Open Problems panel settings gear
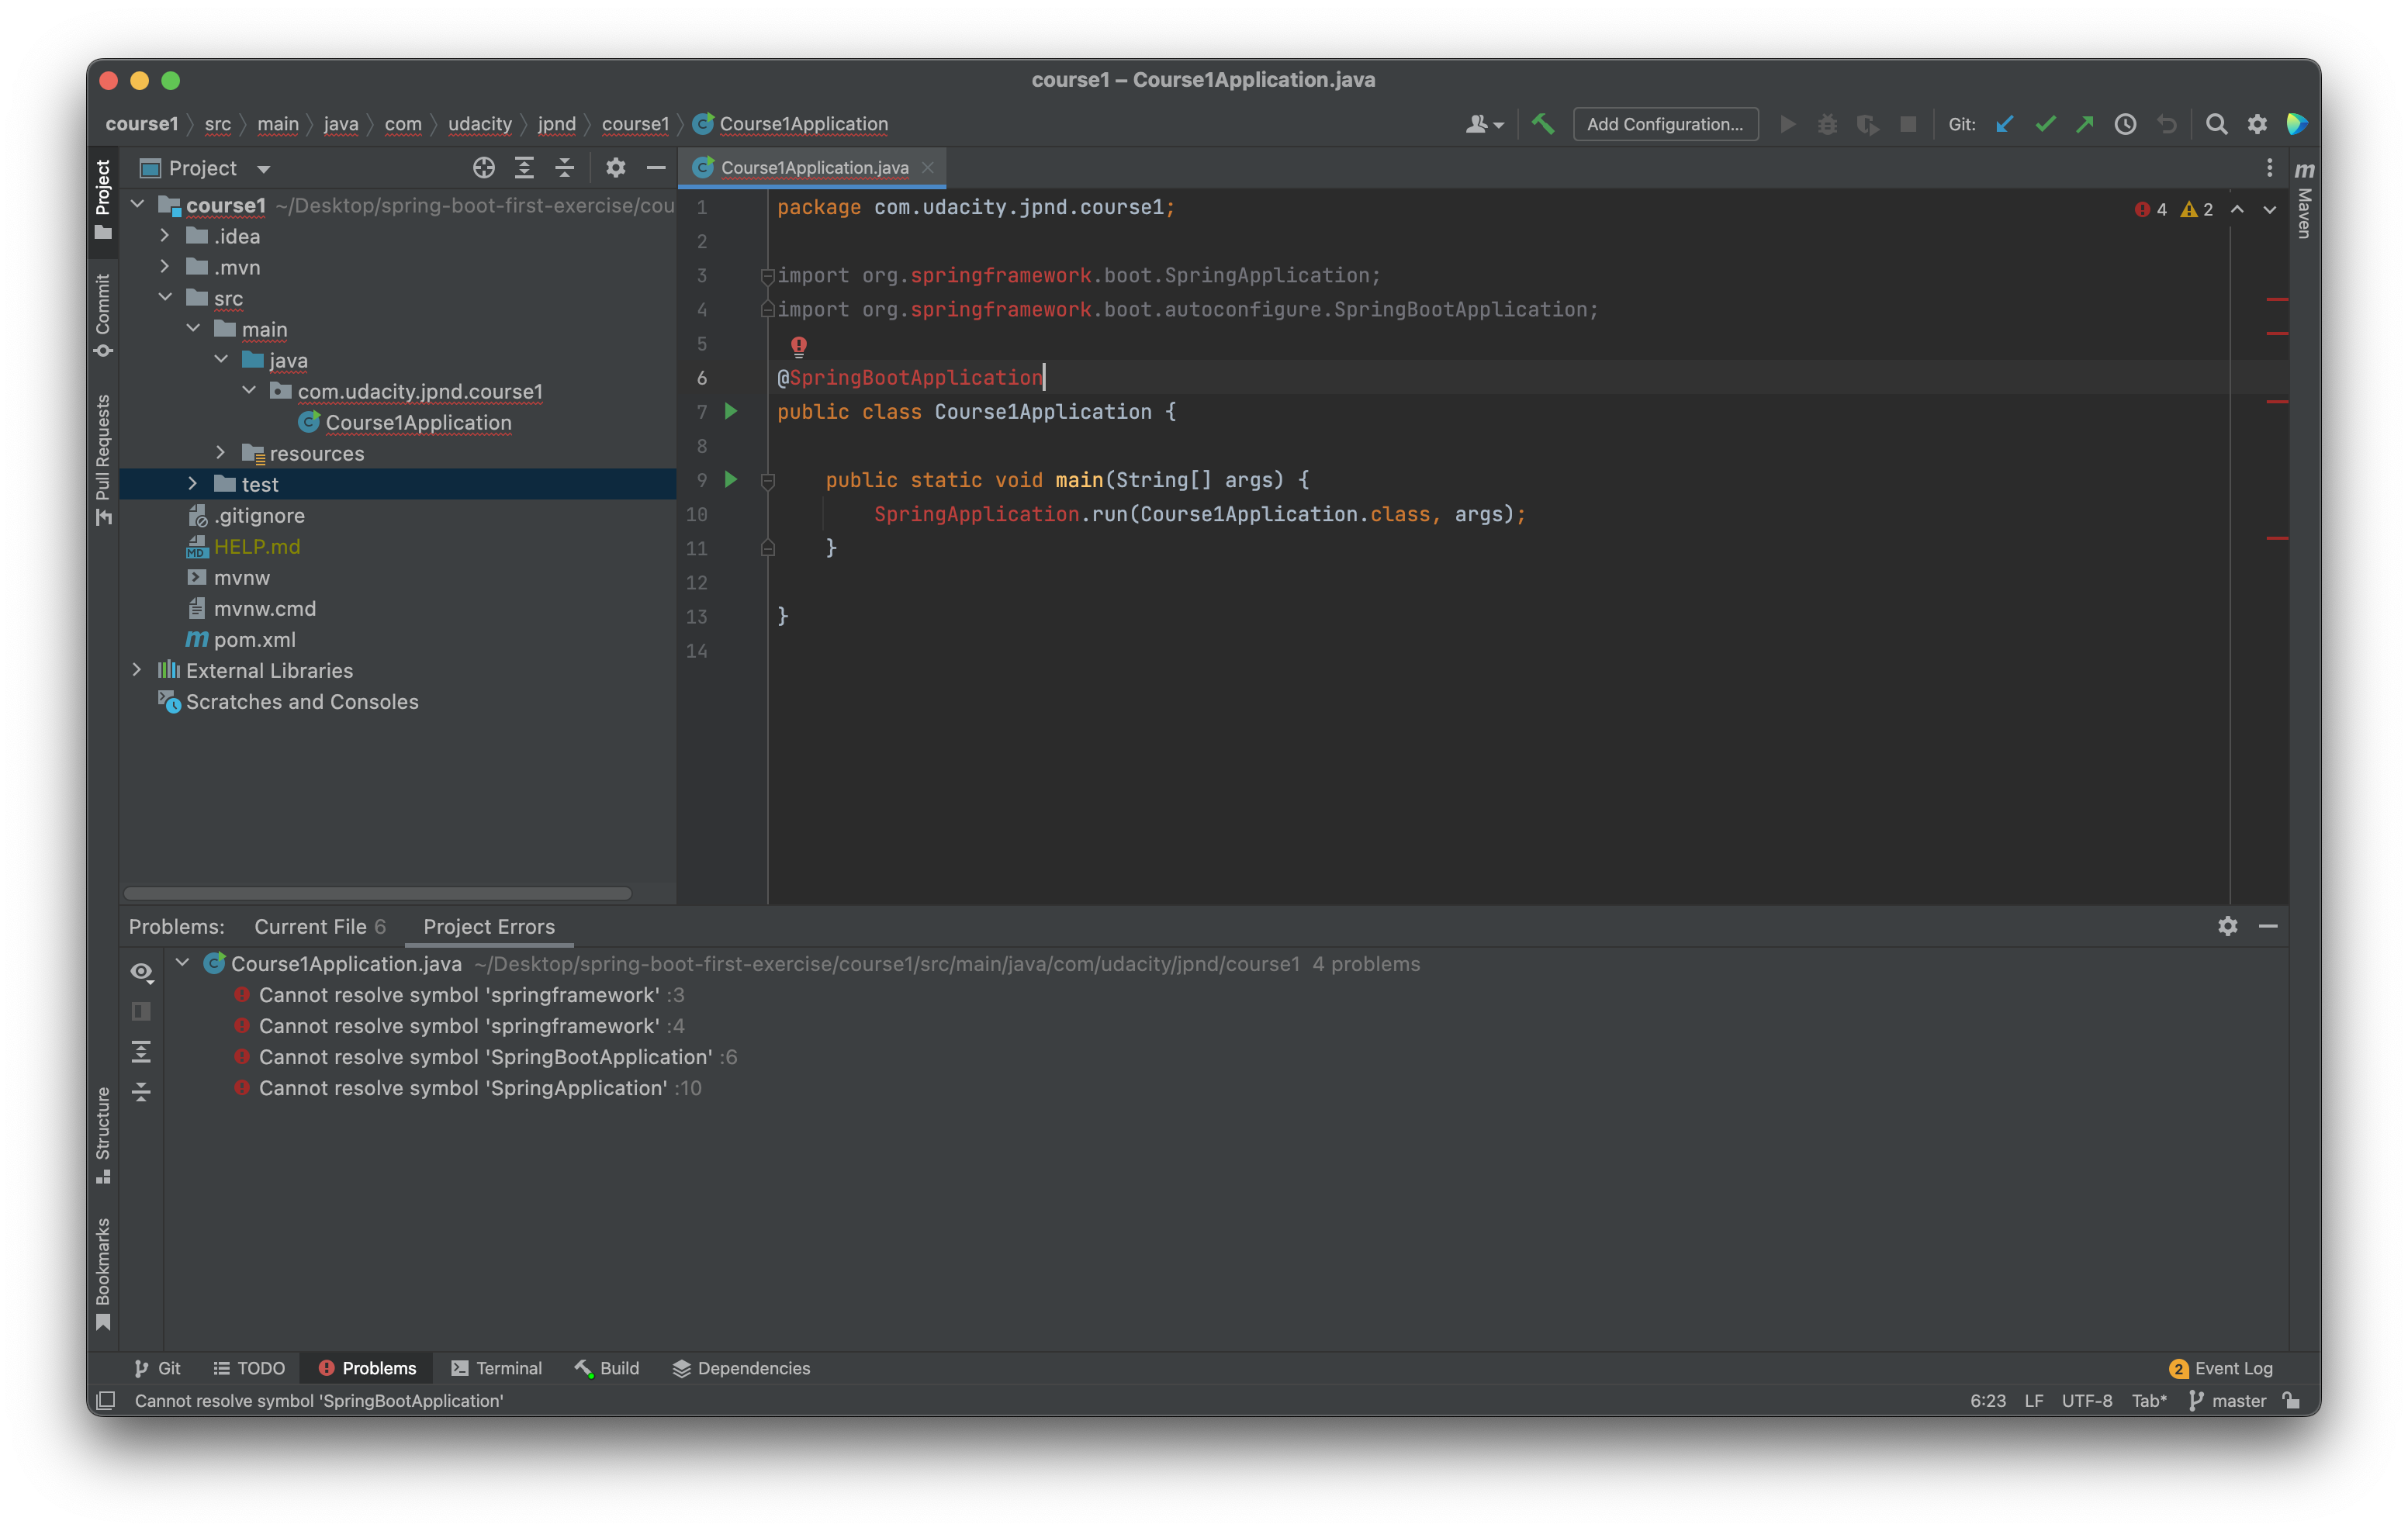This screenshot has width=2408, height=1531. click(x=2228, y=926)
